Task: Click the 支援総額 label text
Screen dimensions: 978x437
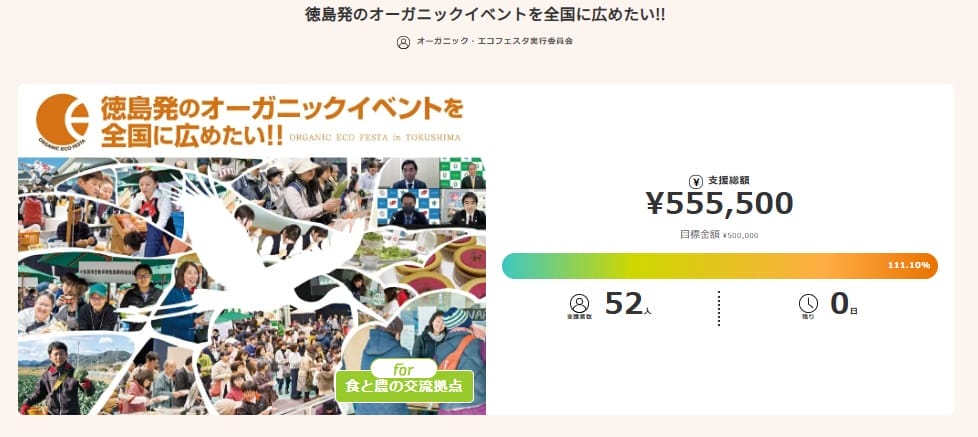Action: (x=728, y=182)
